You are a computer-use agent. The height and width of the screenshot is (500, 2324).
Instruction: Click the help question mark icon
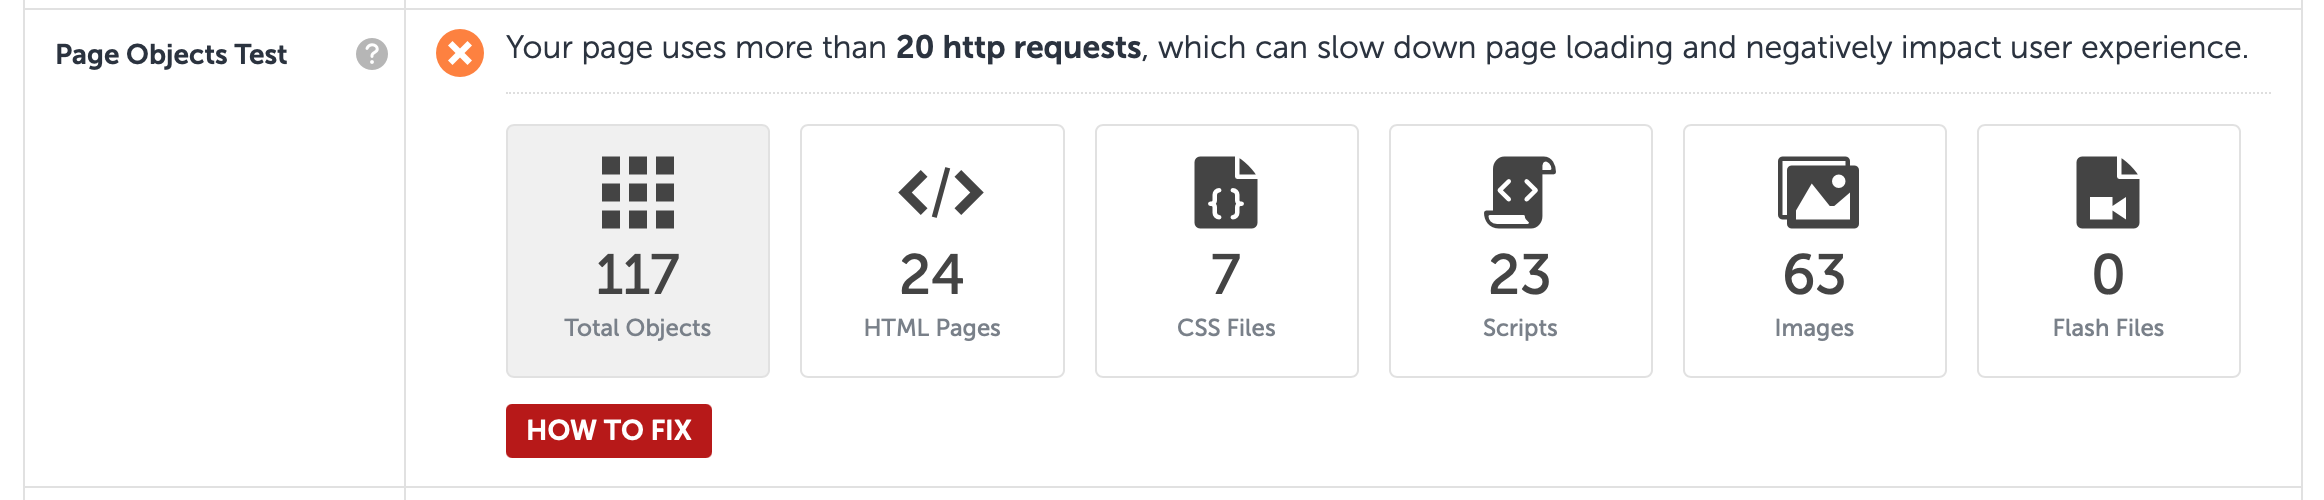click(x=372, y=54)
